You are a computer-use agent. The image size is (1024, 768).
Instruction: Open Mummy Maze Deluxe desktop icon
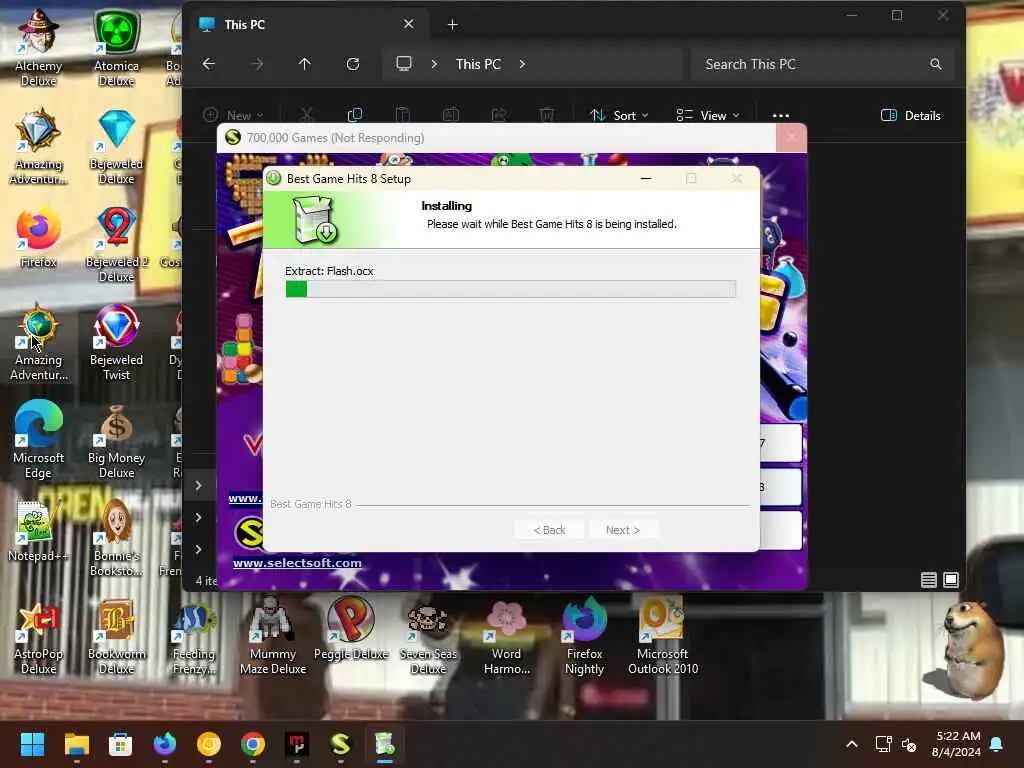pyautogui.click(x=272, y=636)
